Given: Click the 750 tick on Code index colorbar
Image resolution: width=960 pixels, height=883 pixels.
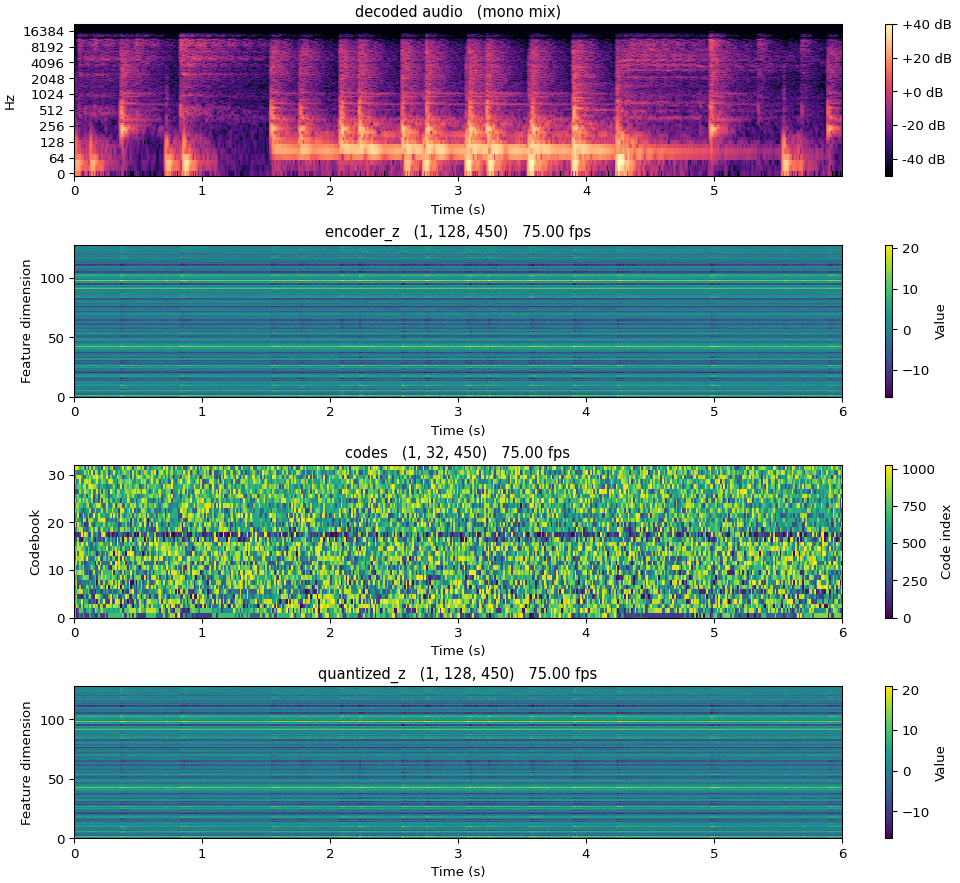Looking at the screenshot, I should (915, 507).
